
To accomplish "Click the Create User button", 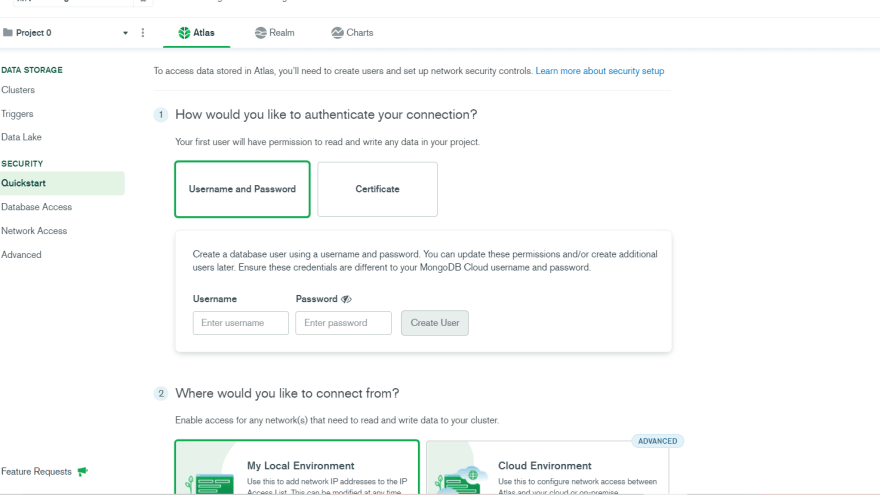I will (x=435, y=323).
